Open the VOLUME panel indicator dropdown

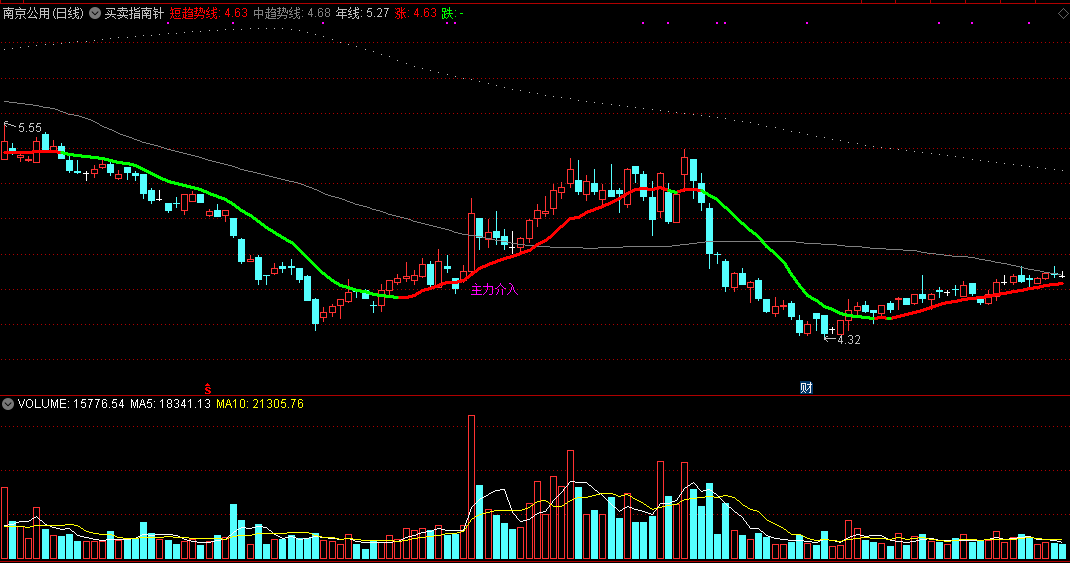coord(8,404)
